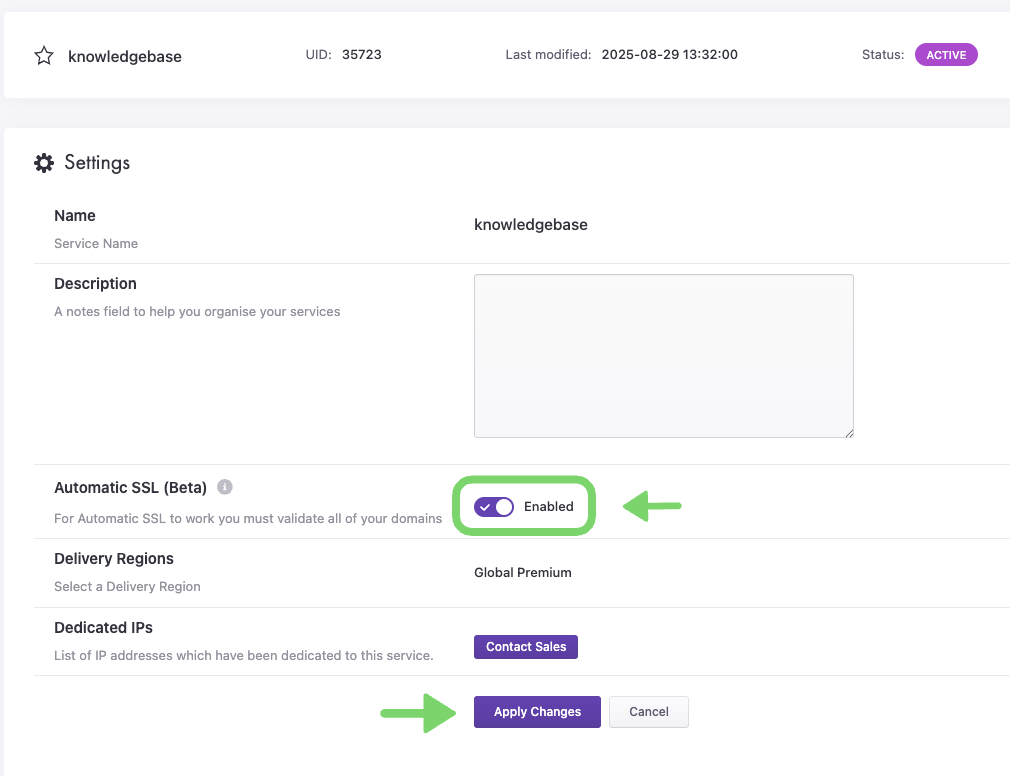Click the UID value 35723
The width and height of the screenshot is (1010, 776).
361,55
